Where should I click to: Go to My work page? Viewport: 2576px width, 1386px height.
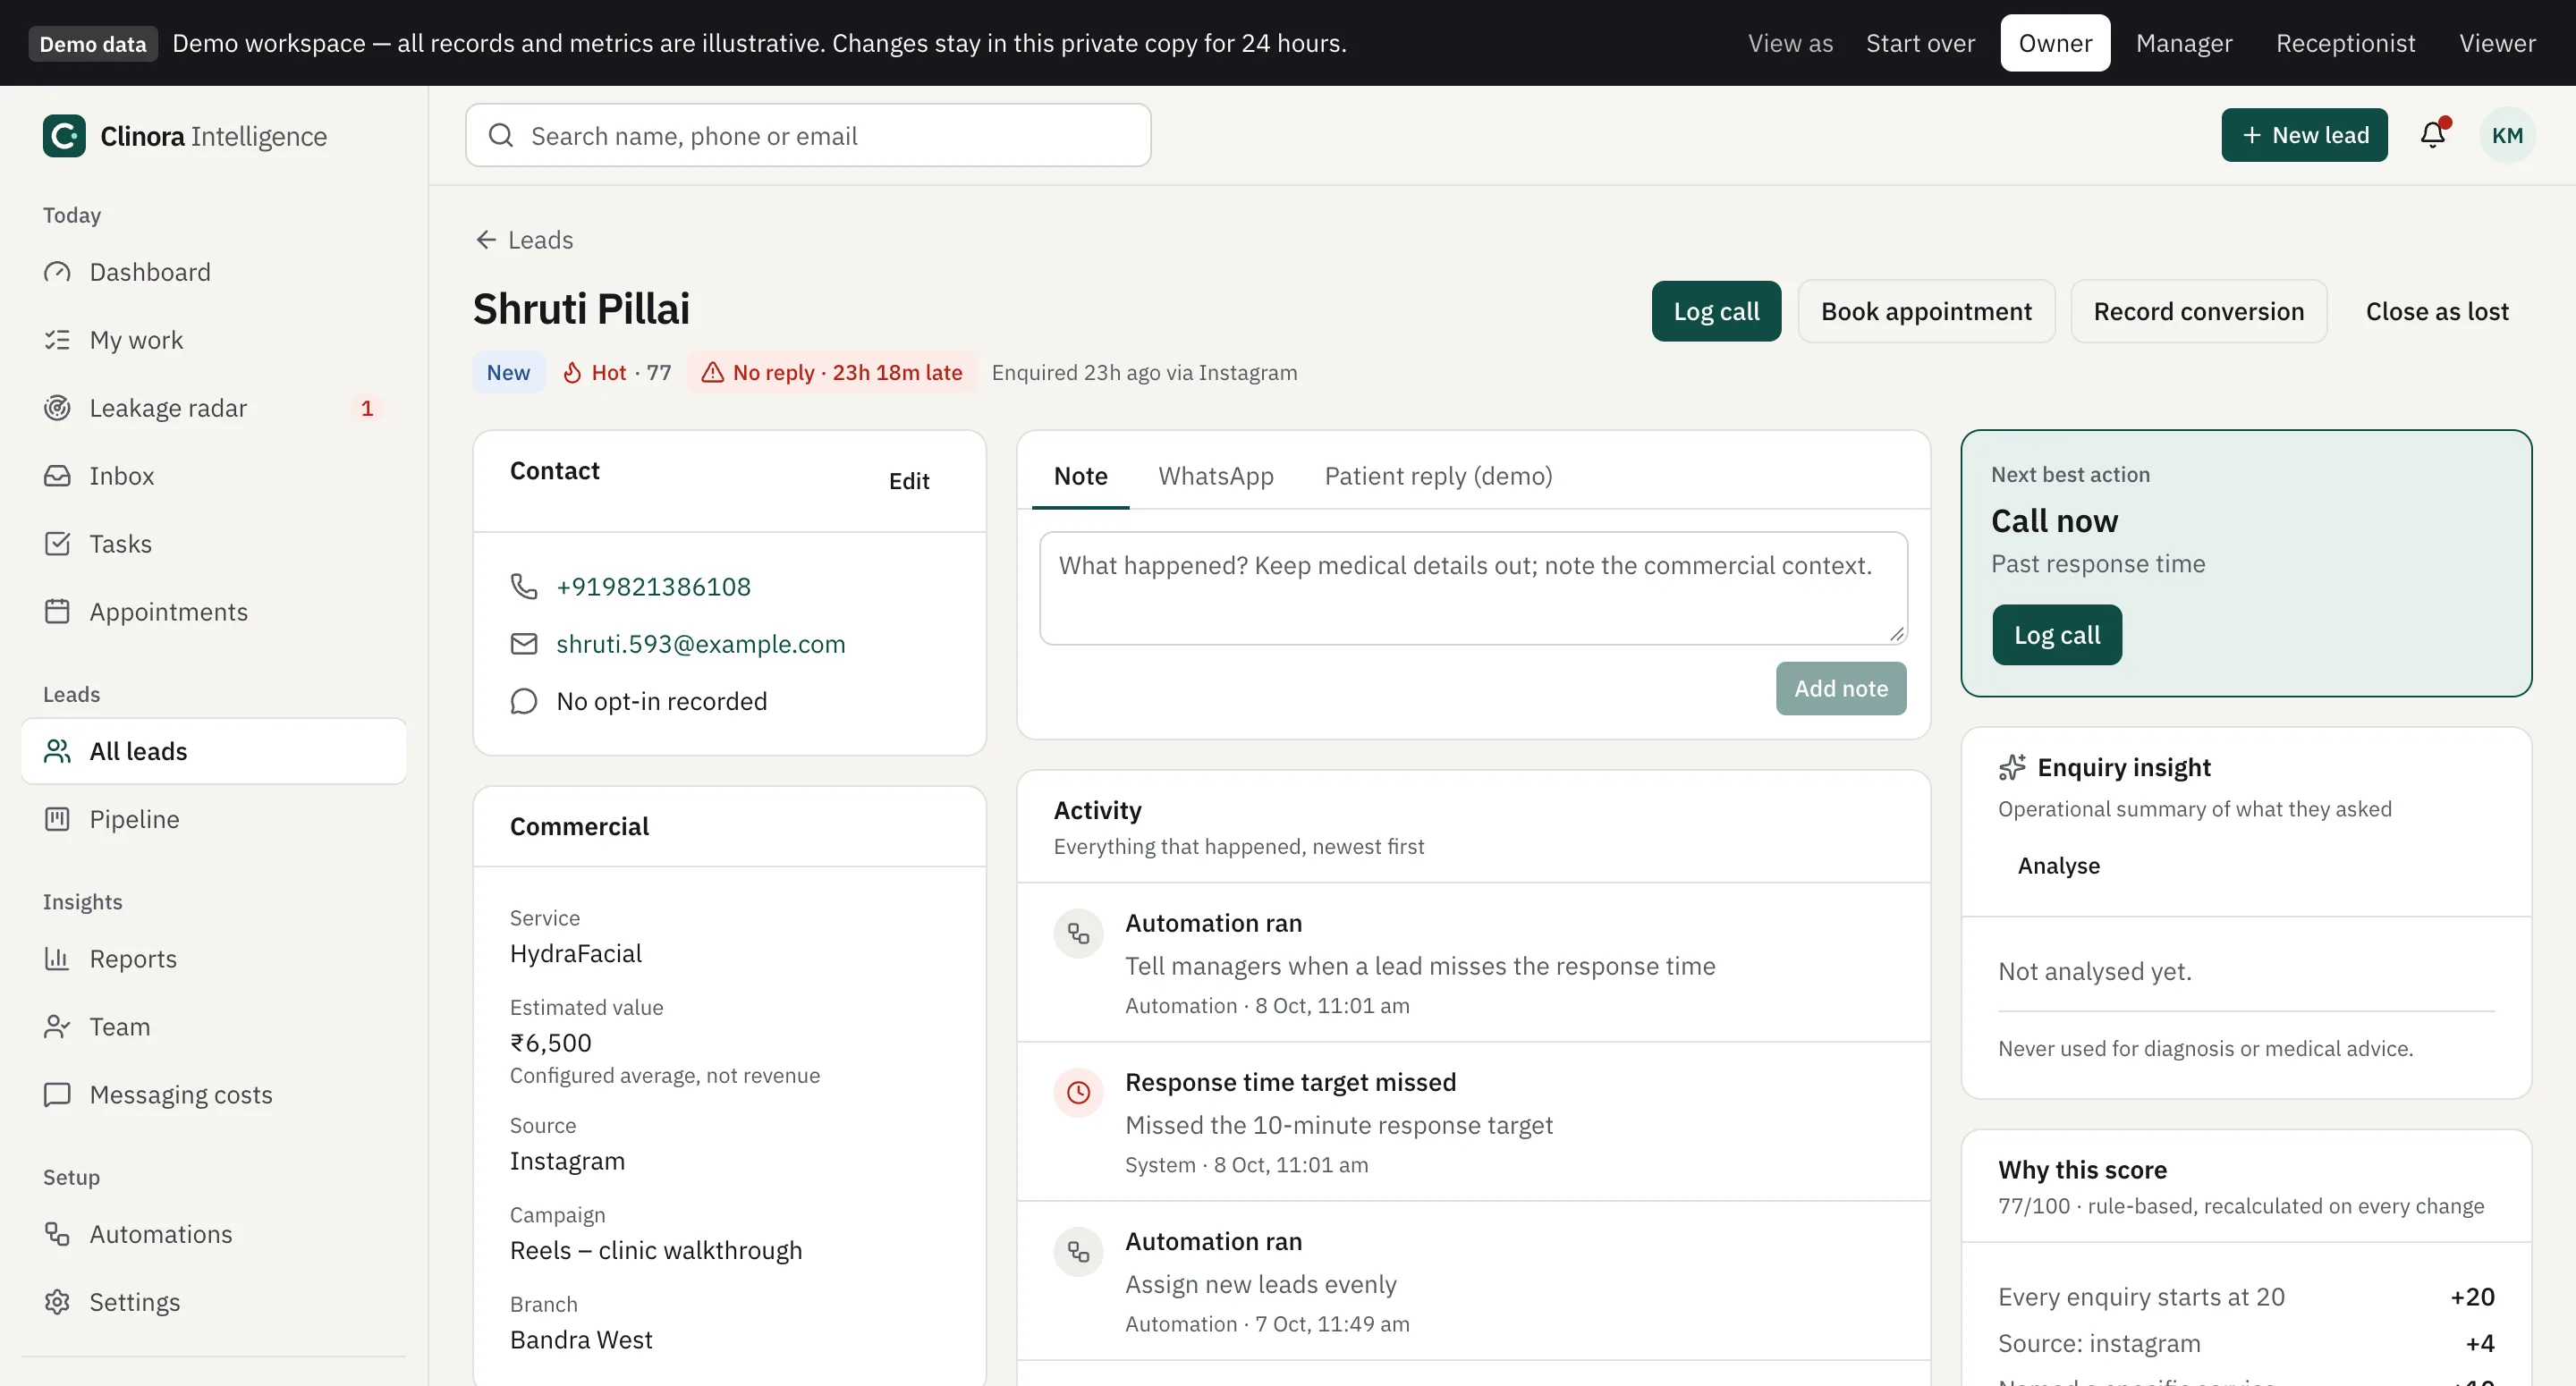coord(213,340)
